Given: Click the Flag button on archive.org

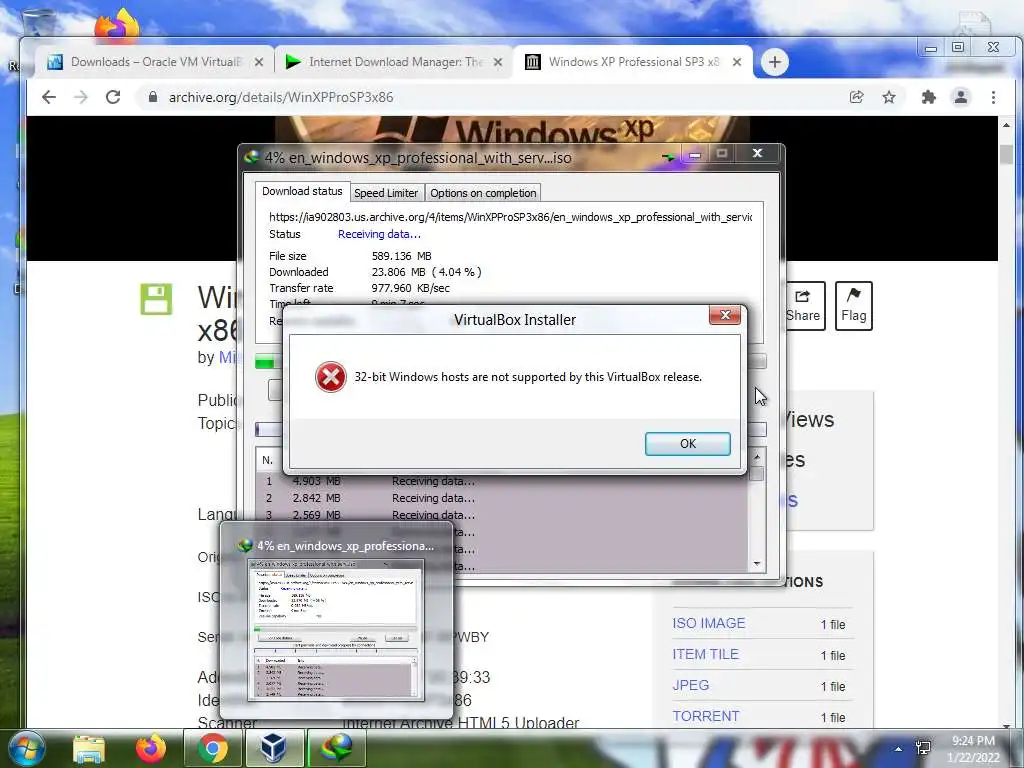Looking at the screenshot, I should (x=854, y=306).
